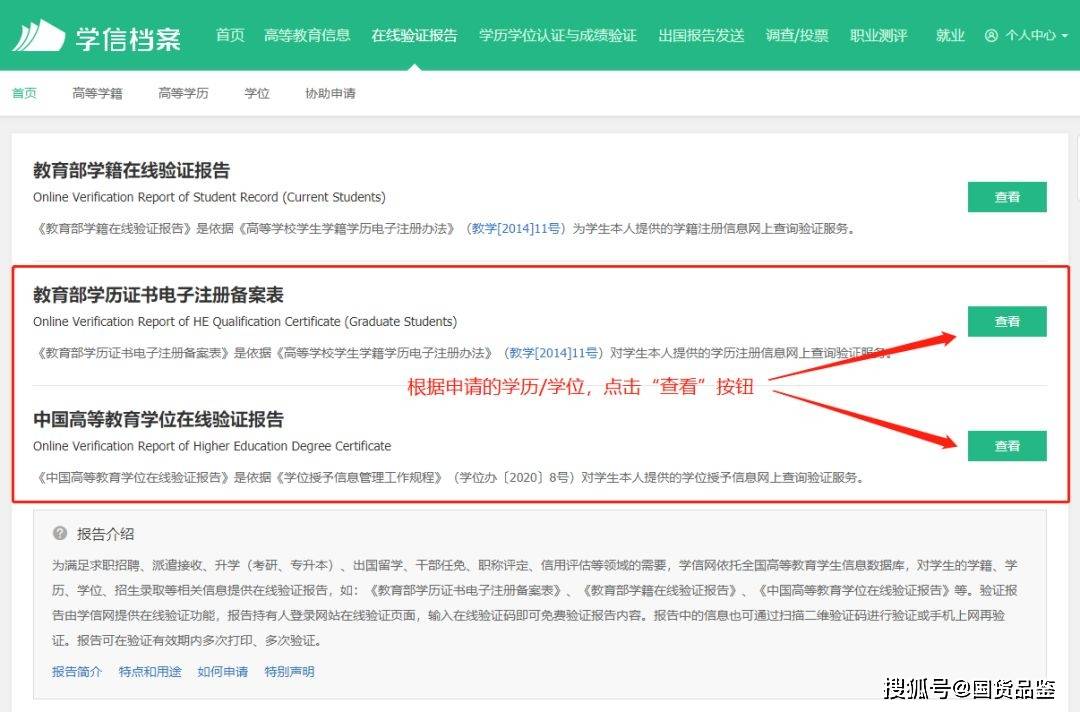Open 高等教育信息 in the navigation bar
Screen dimensions: 1080x712
tap(307, 36)
